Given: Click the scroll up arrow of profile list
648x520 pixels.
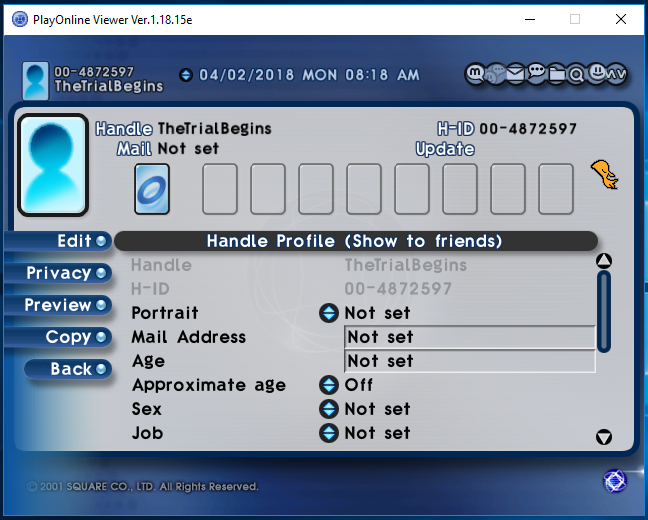Looking at the screenshot, I should coord(604,260).
